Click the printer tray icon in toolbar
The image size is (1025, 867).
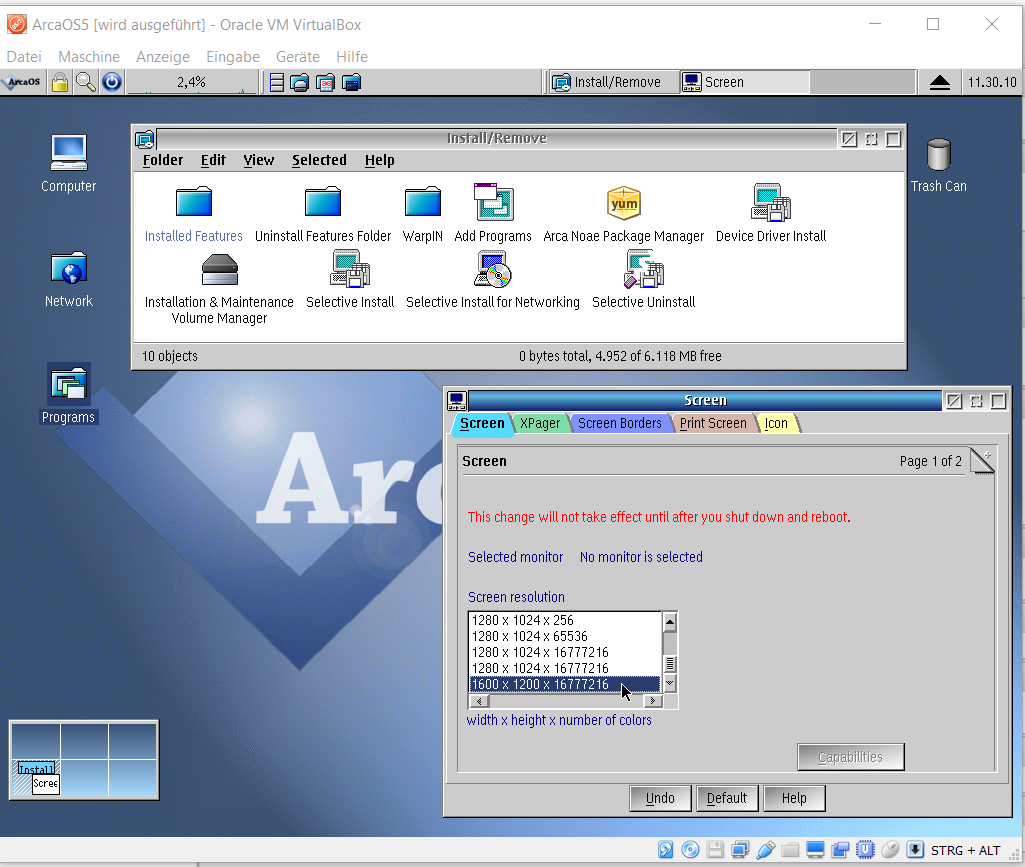299,82
